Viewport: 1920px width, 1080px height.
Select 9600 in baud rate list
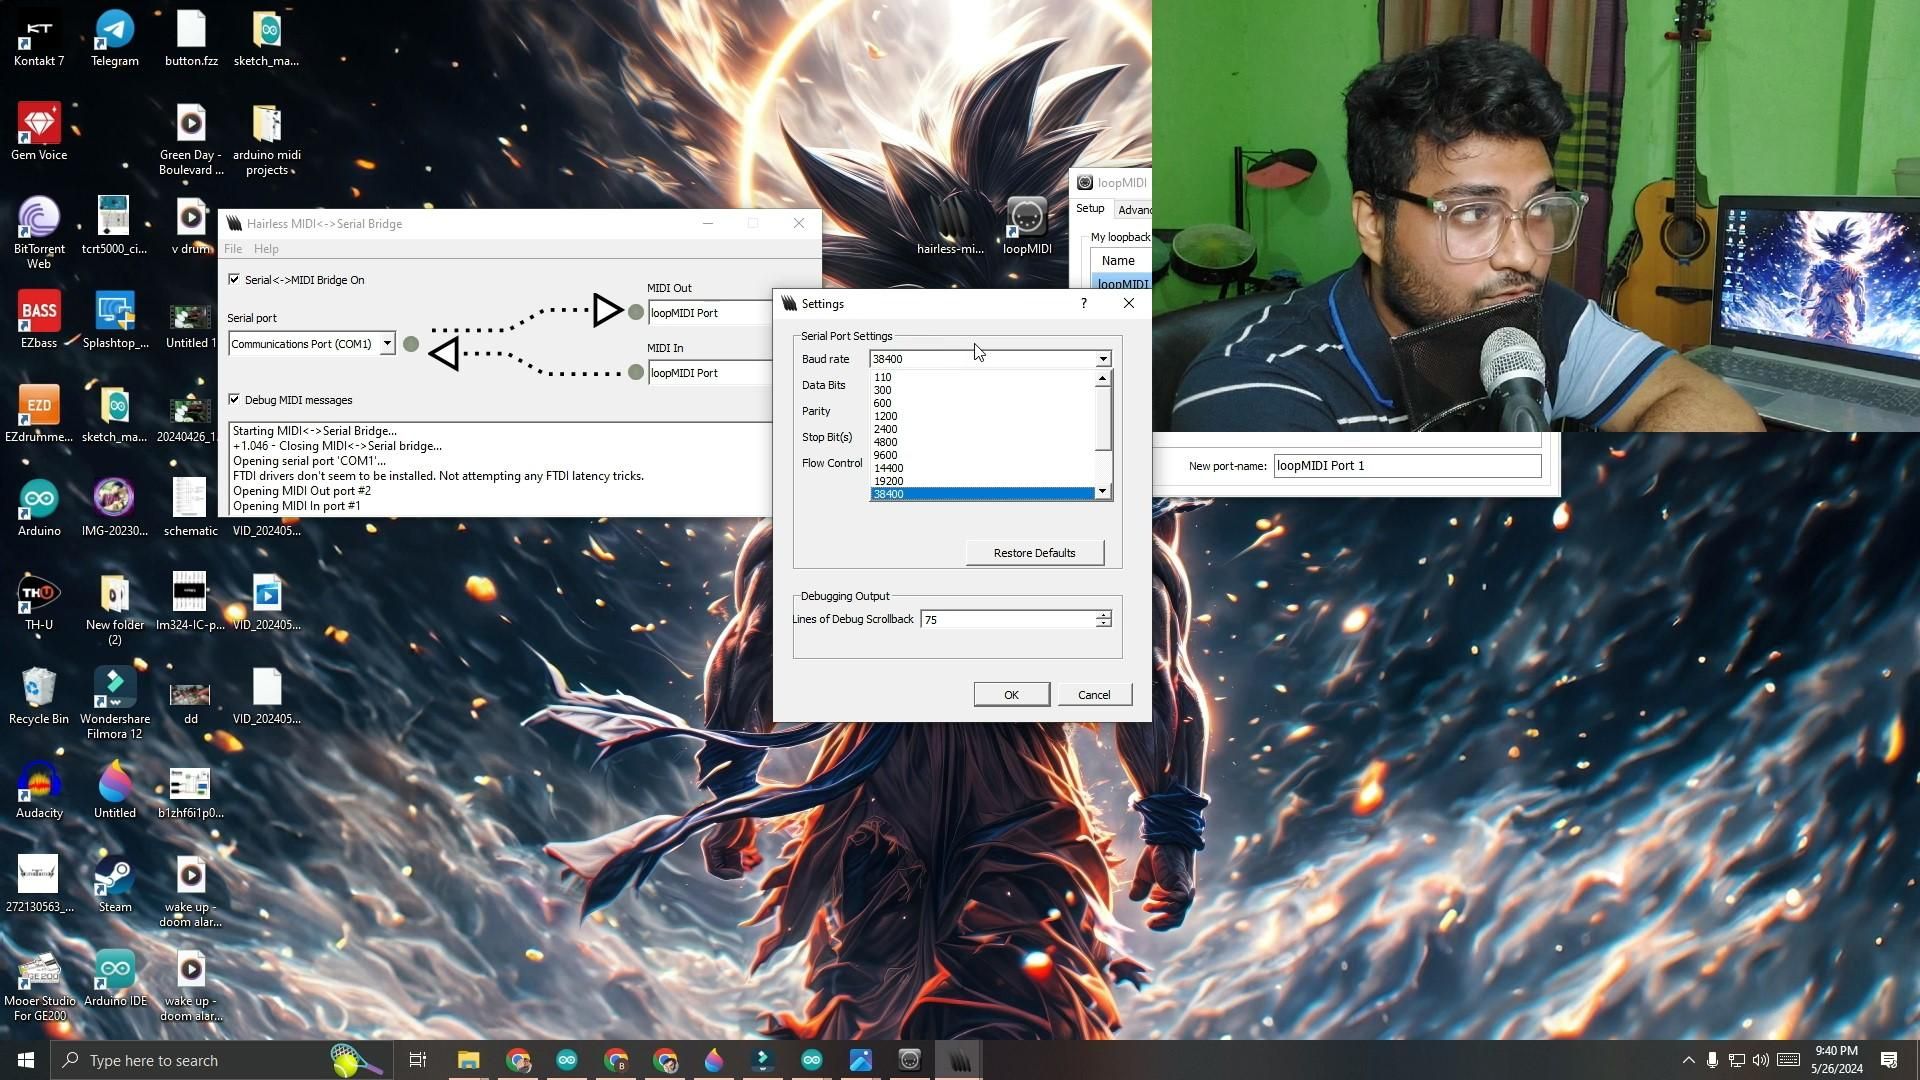coord(885,455)
